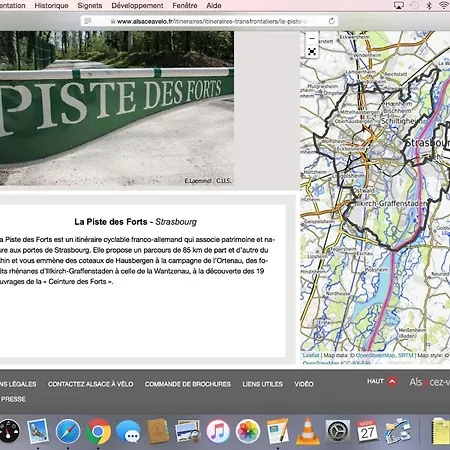Reload the page with the refresh icon
The image size is (450, 450).
click(331, 21)
